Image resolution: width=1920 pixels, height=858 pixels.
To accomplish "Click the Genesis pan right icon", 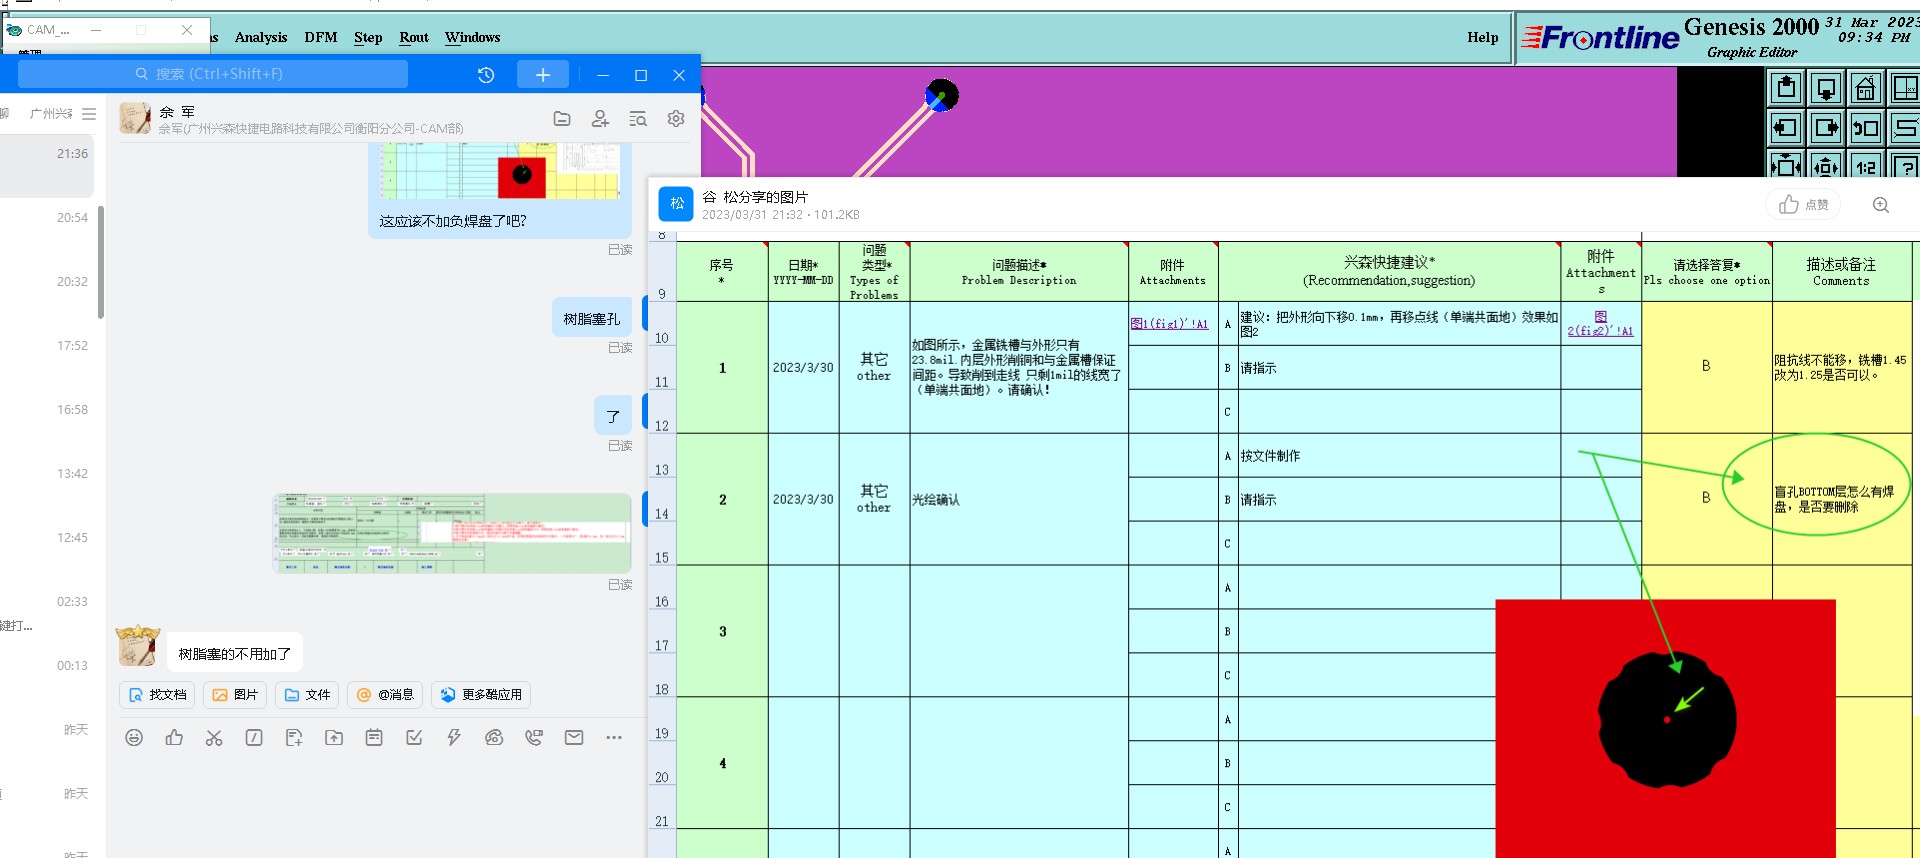I will 1826,128.
